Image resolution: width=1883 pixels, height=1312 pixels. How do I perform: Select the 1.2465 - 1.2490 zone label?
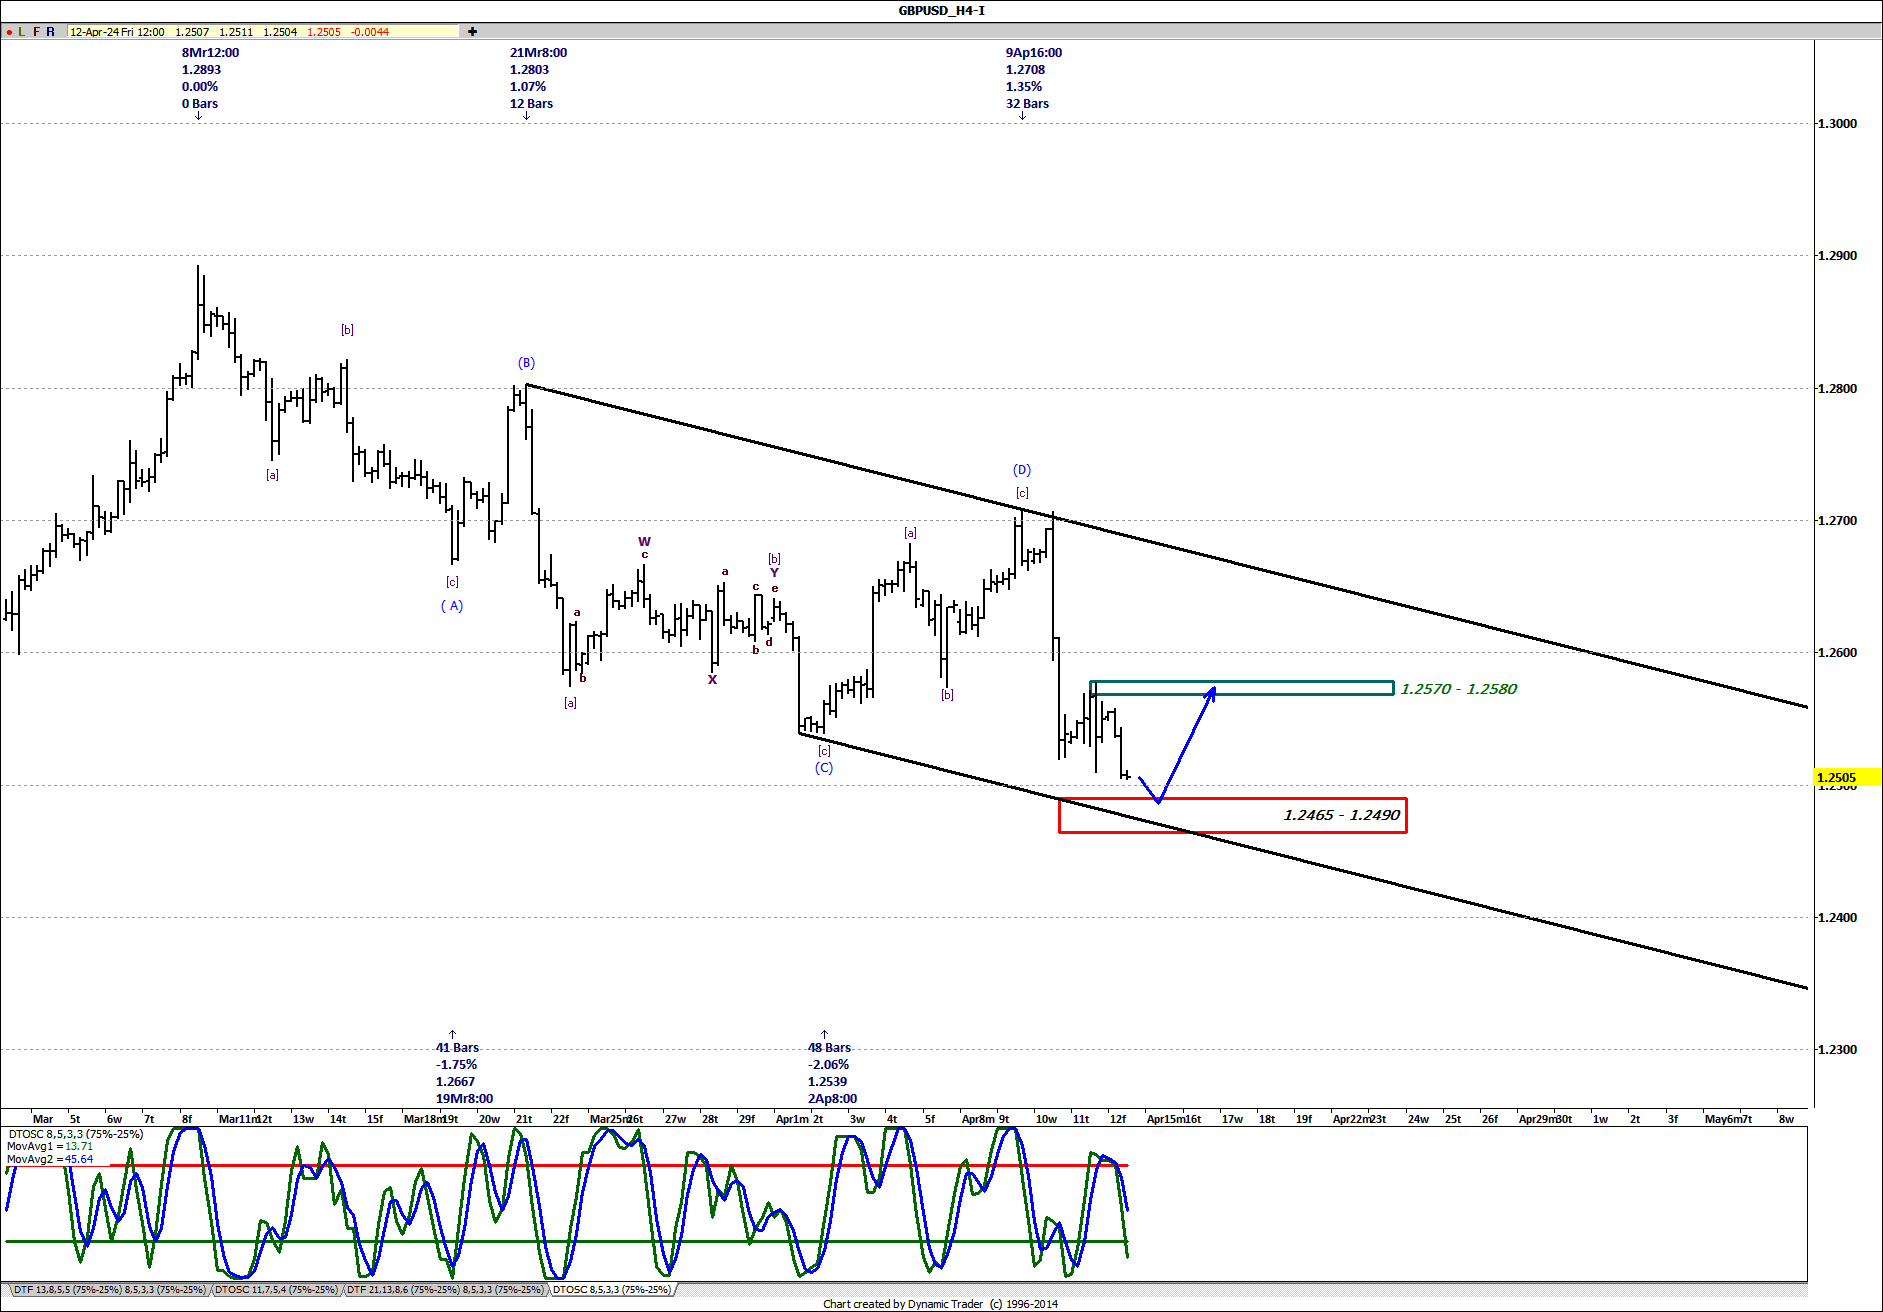[1342, 815]
